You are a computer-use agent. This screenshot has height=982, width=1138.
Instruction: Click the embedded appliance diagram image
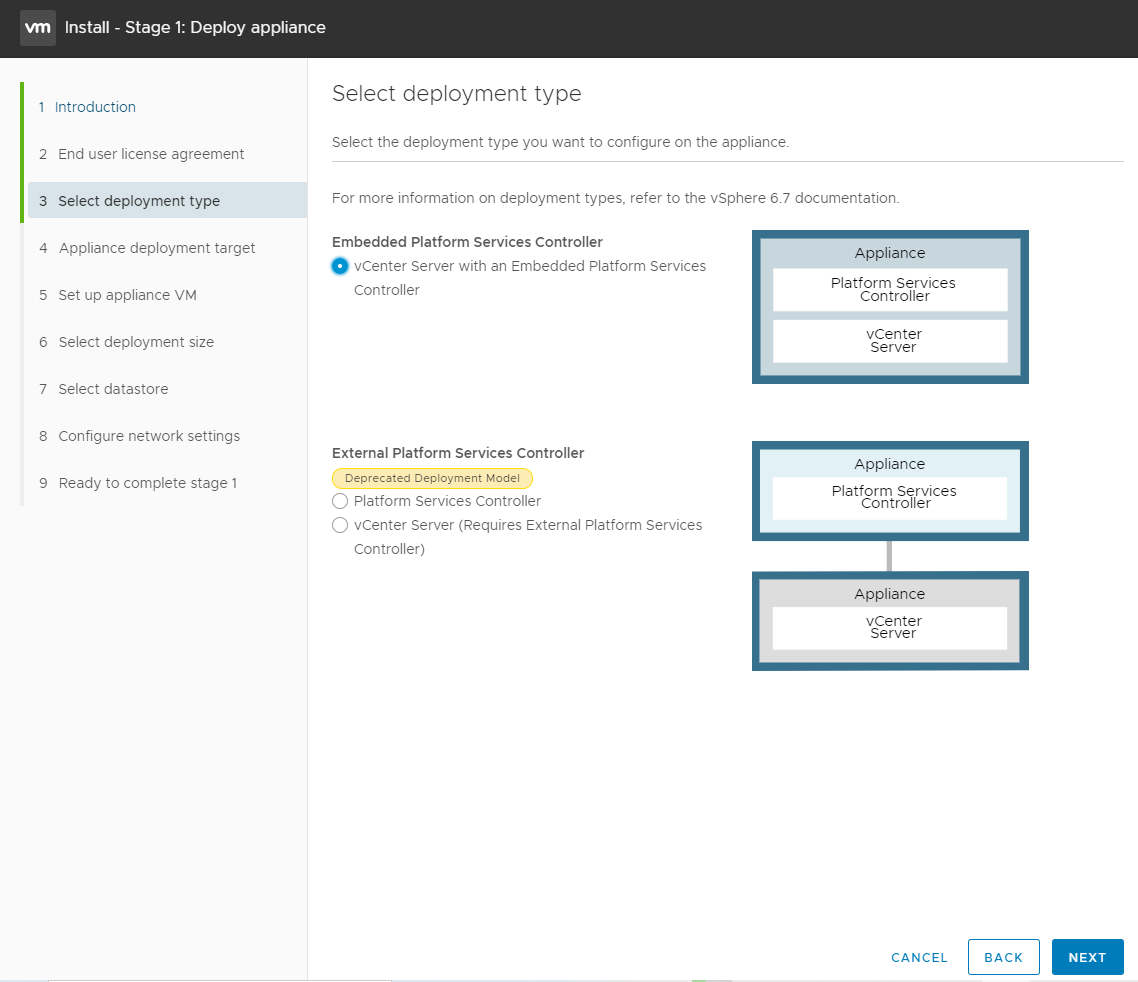click(x=891, y=307)
